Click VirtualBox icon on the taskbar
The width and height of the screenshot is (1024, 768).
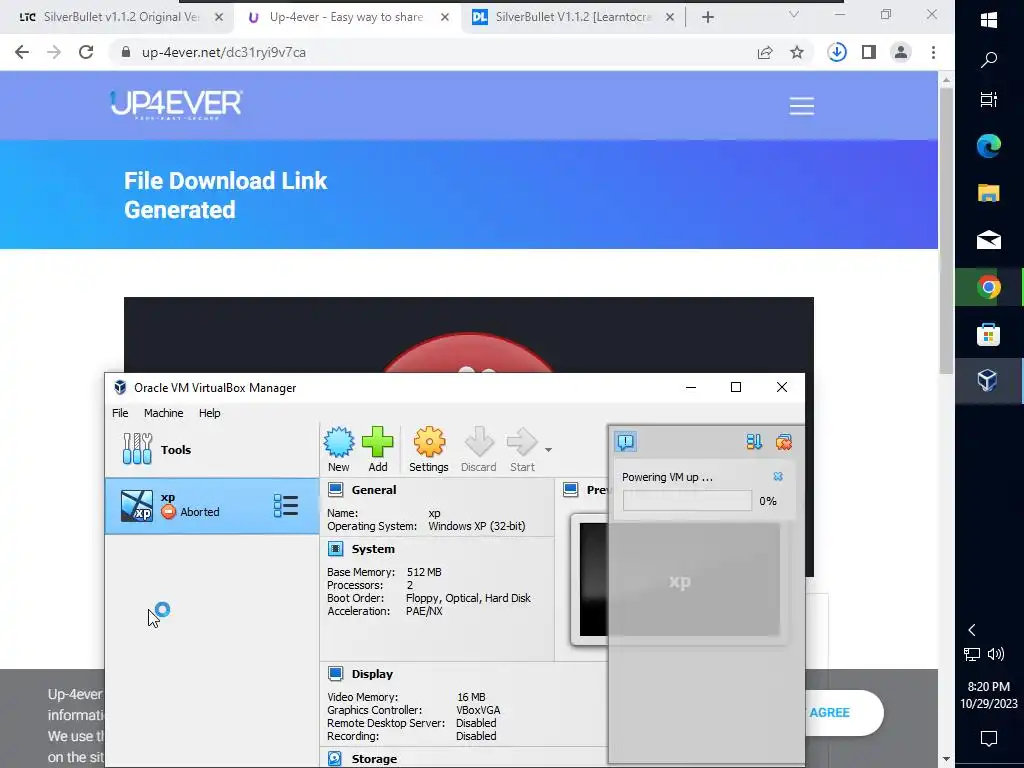[x=989, y=380]
